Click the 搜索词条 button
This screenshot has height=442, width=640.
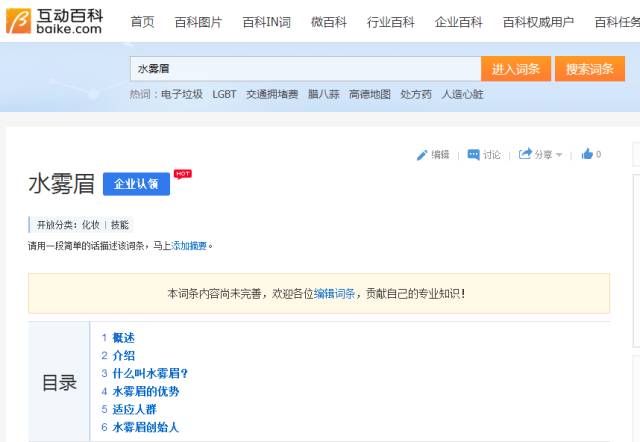590,69
